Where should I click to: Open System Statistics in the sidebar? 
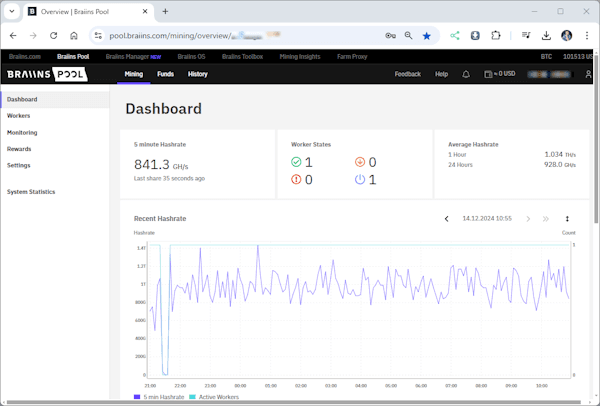pos(31,191)
